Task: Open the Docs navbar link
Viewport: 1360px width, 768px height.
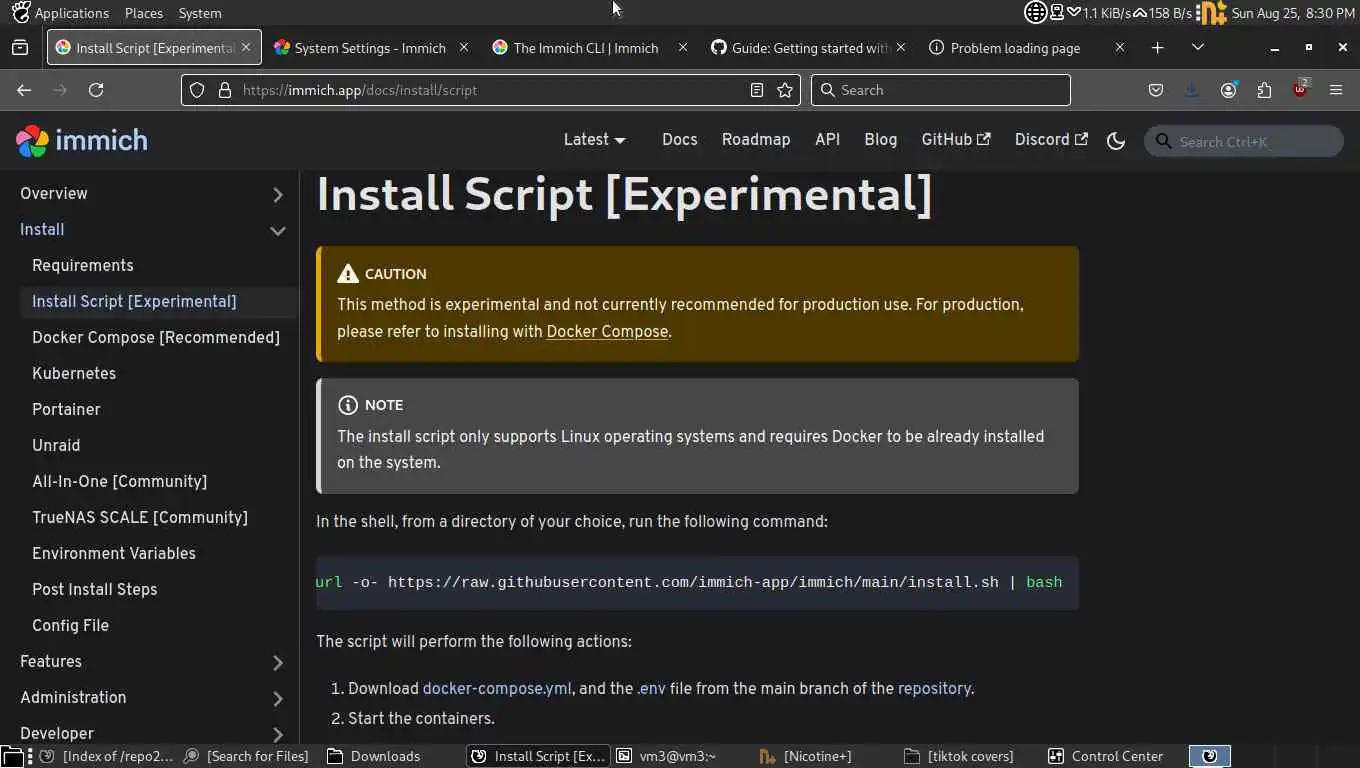Action: pyautogui.click(x=679, y=140)
